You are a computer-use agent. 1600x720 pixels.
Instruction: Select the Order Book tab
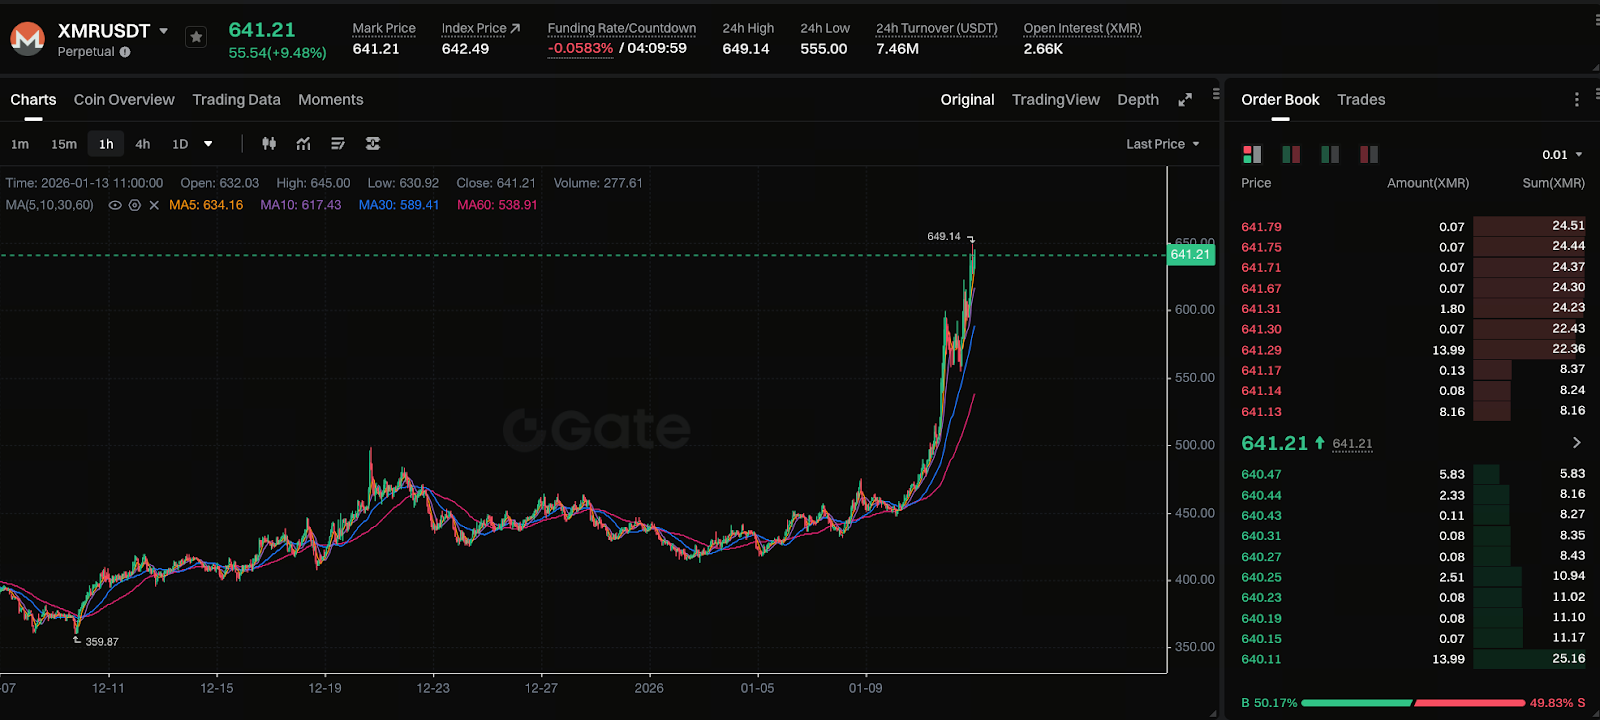[1280, 100]
